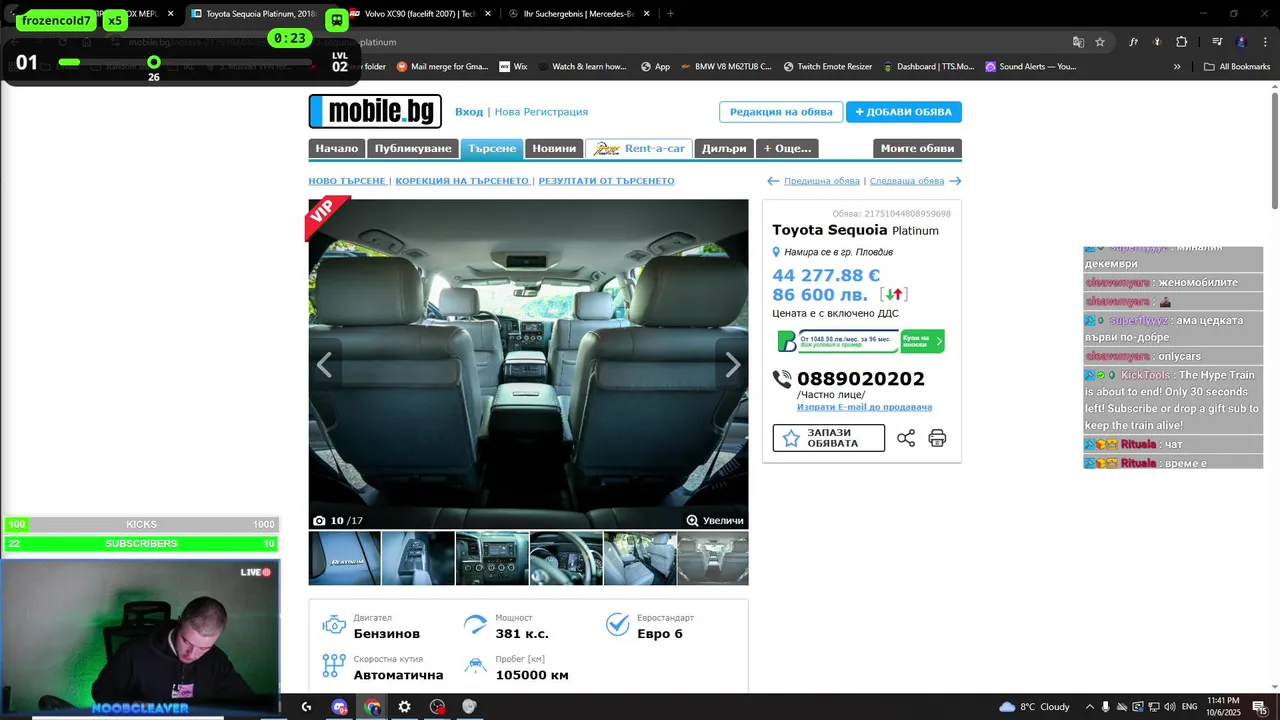Open the App bookmark
This screenshot has height=720, width=1280.
(656, 66)
